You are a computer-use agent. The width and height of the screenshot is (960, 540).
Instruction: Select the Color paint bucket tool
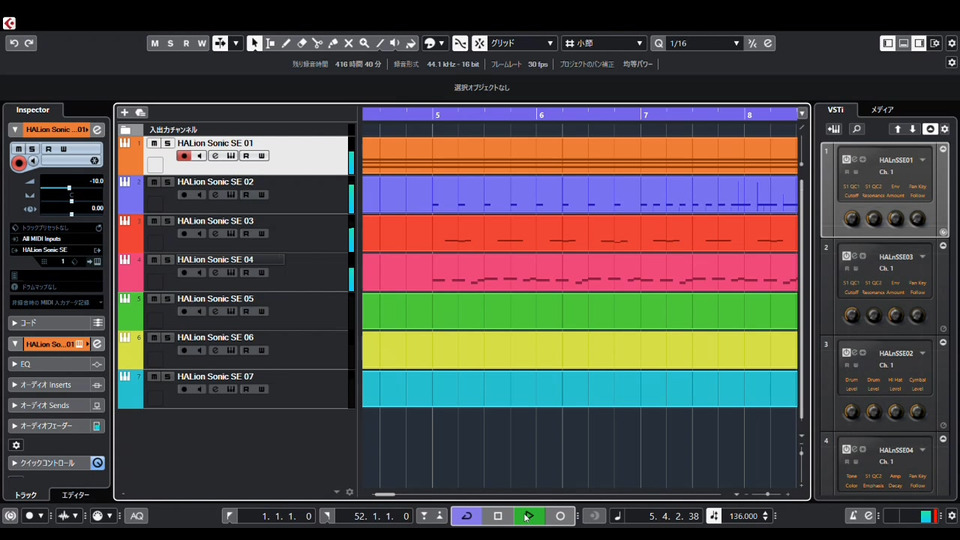pyautogui.click(x=411, y=43)
